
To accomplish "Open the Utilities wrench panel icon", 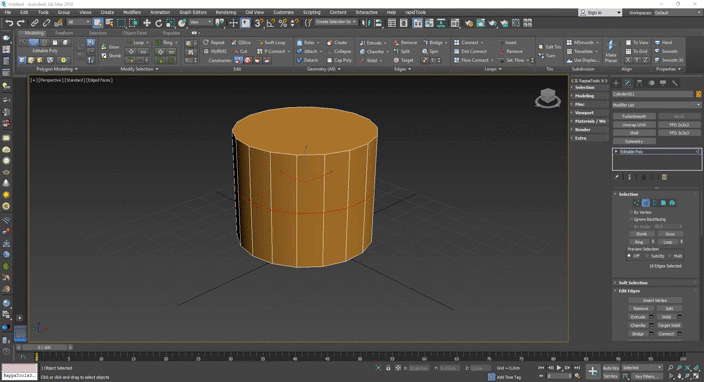I will click(674, 83).
